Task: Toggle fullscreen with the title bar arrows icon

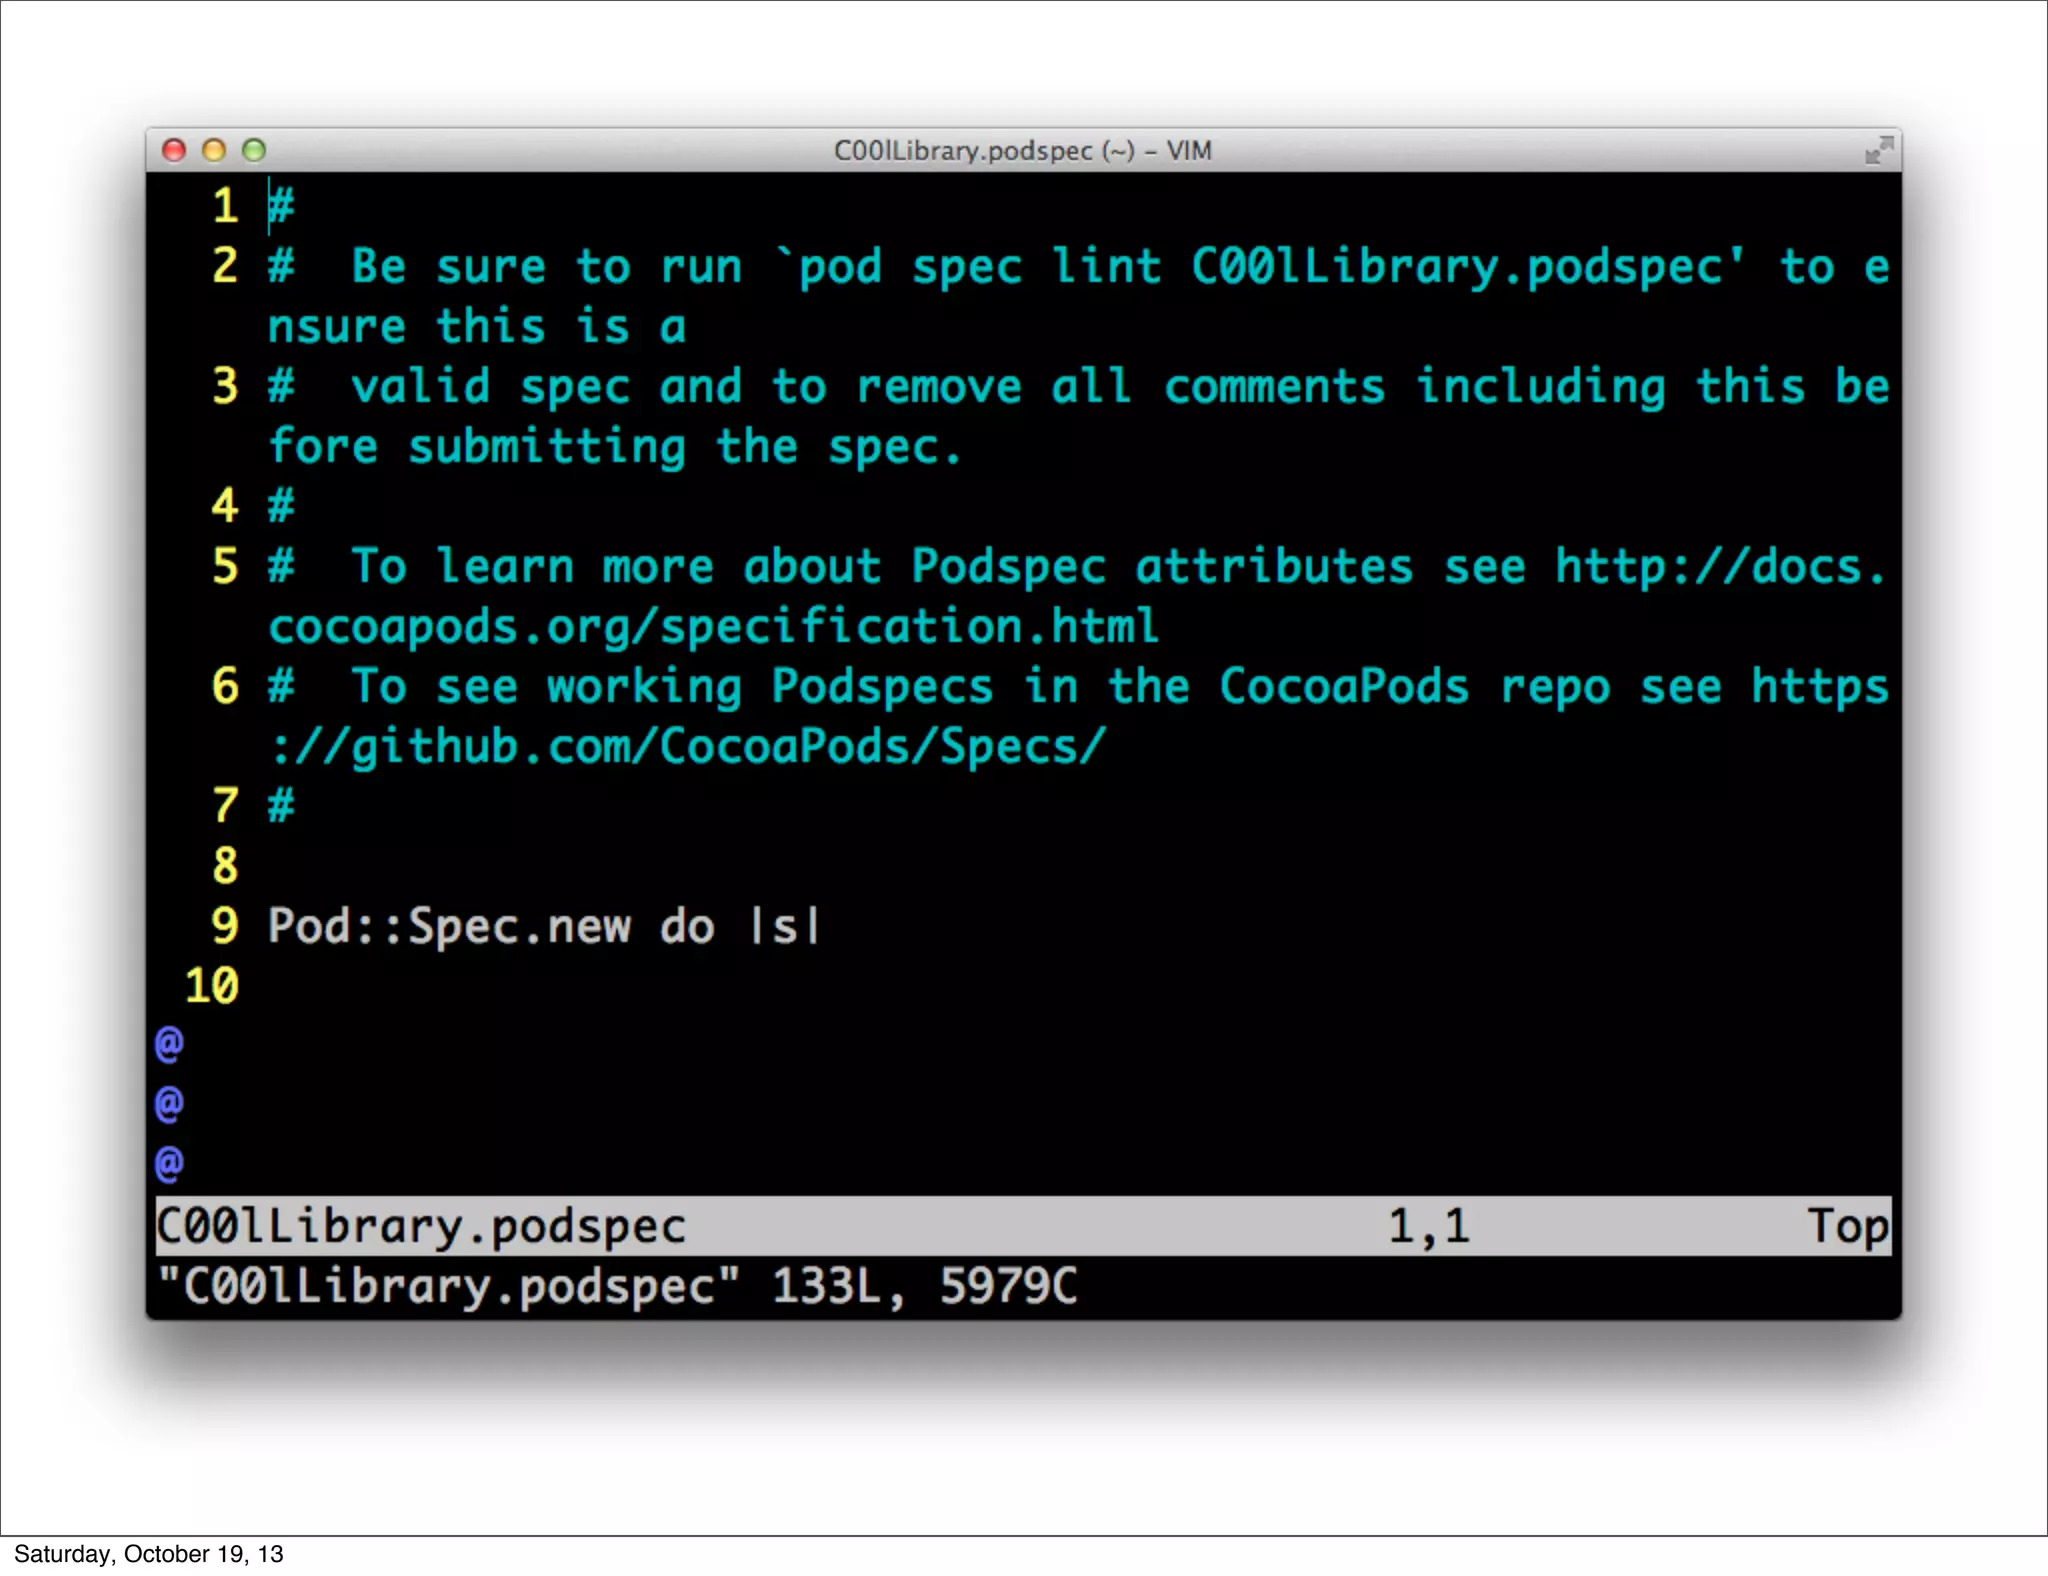Action: pyautogui.click(x=1878, y=150)
